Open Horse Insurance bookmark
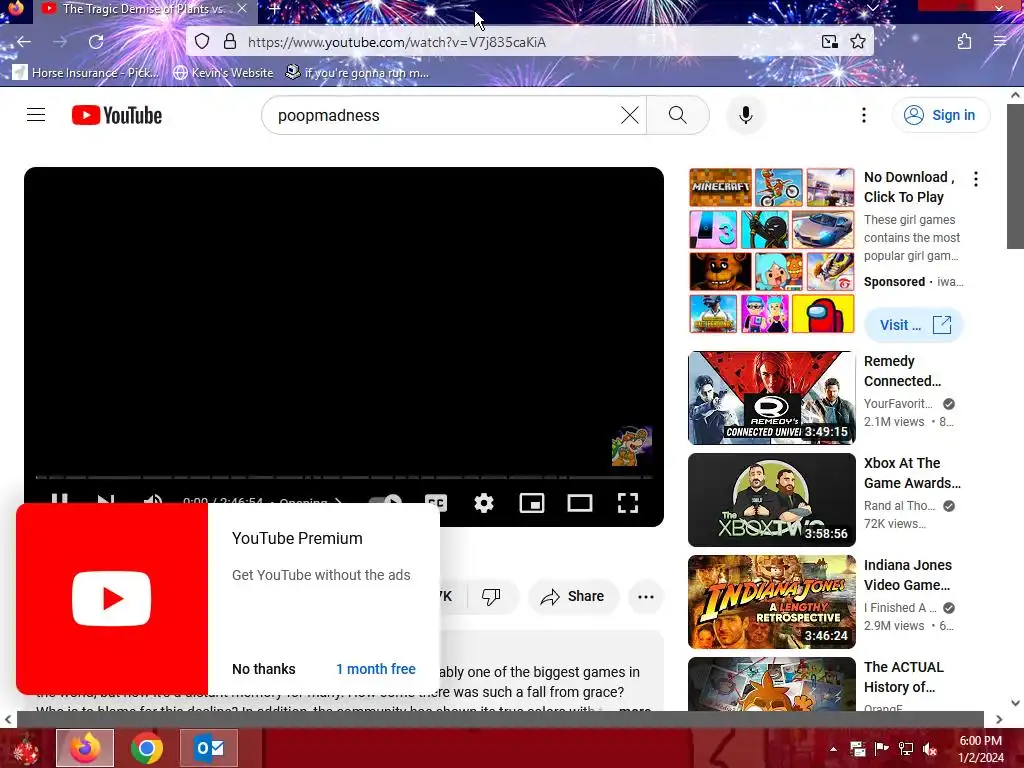Screen dimensions: 1024x768 86,72
